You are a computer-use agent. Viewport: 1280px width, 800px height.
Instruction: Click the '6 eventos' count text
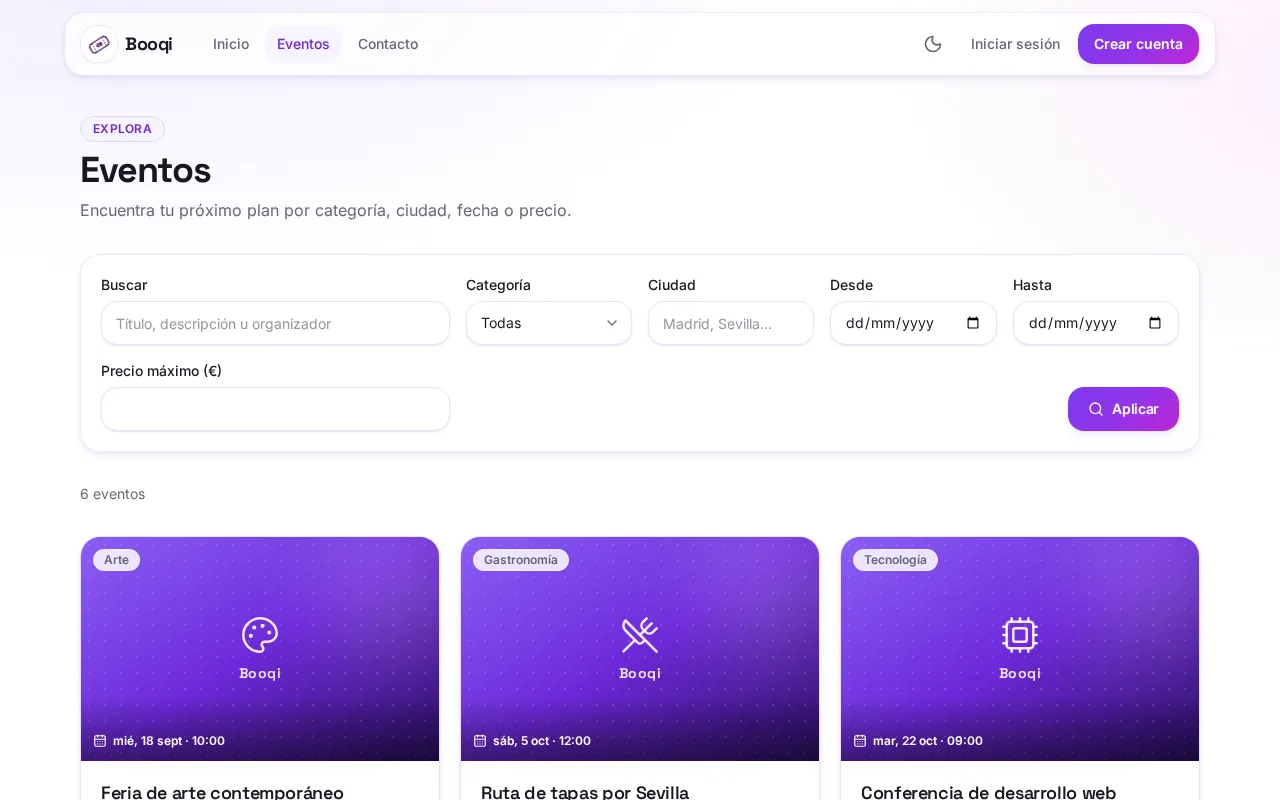[112, 494]
